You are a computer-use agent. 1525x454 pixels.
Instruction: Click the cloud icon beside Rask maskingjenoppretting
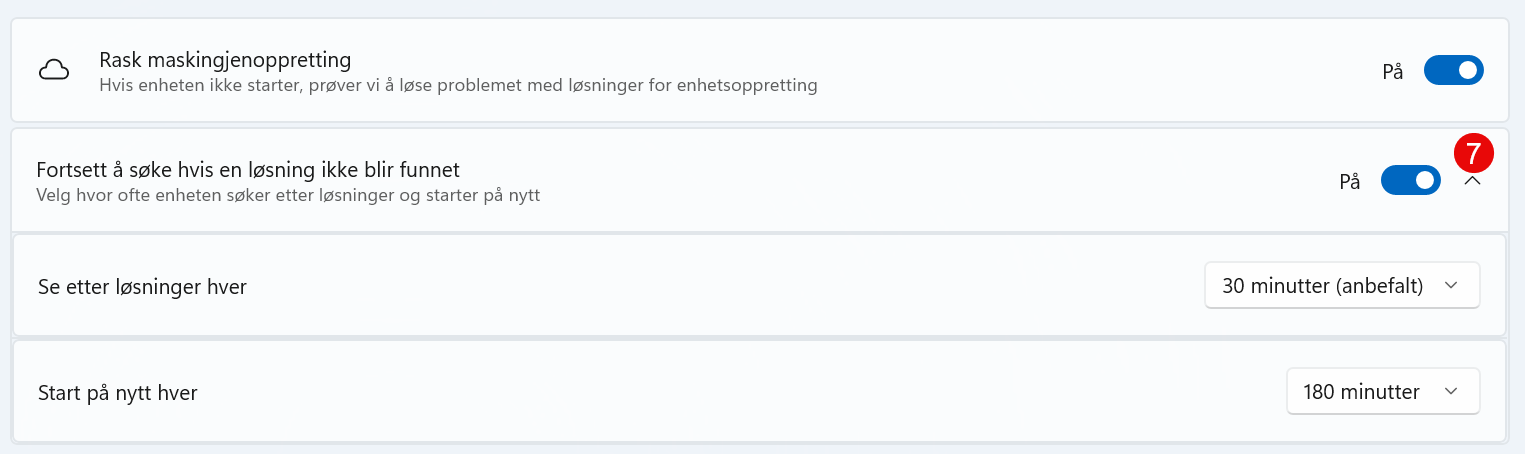click(x=54, y=71)
